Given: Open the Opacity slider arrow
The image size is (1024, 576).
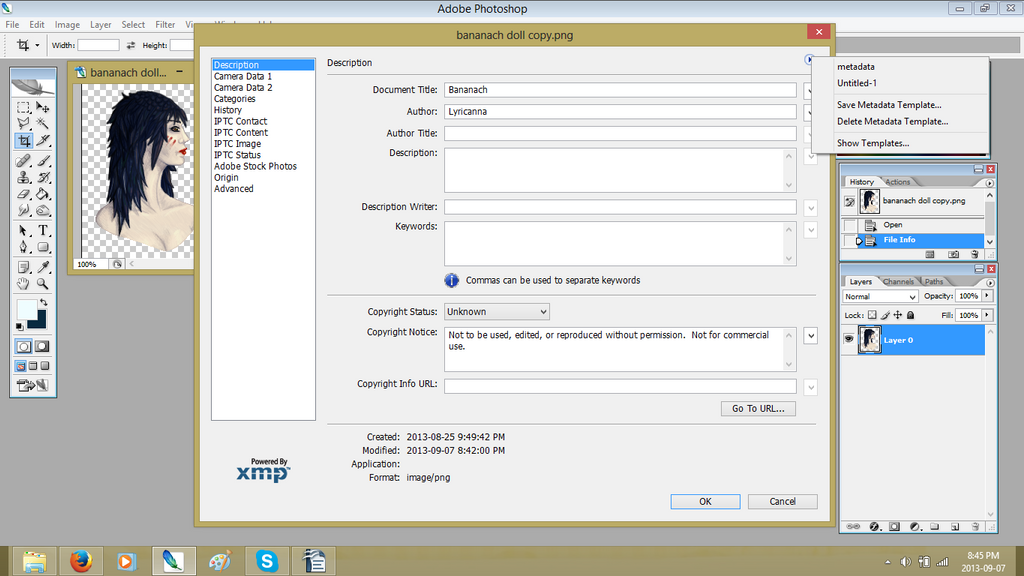Looking at the screenshot, I should [987, 296].
